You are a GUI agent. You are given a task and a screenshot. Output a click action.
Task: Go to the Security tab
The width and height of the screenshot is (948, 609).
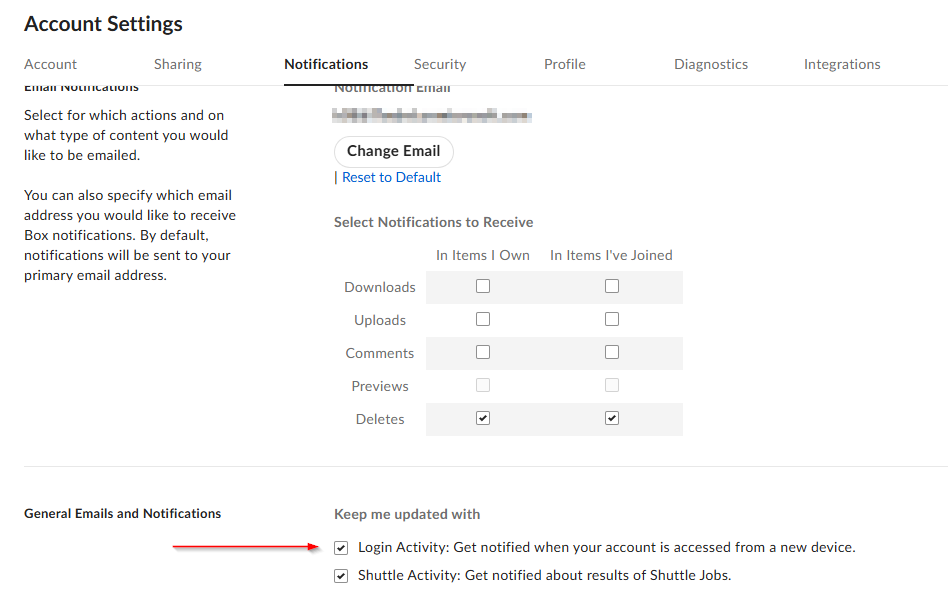pyautogui.click(x=440, y=64)
